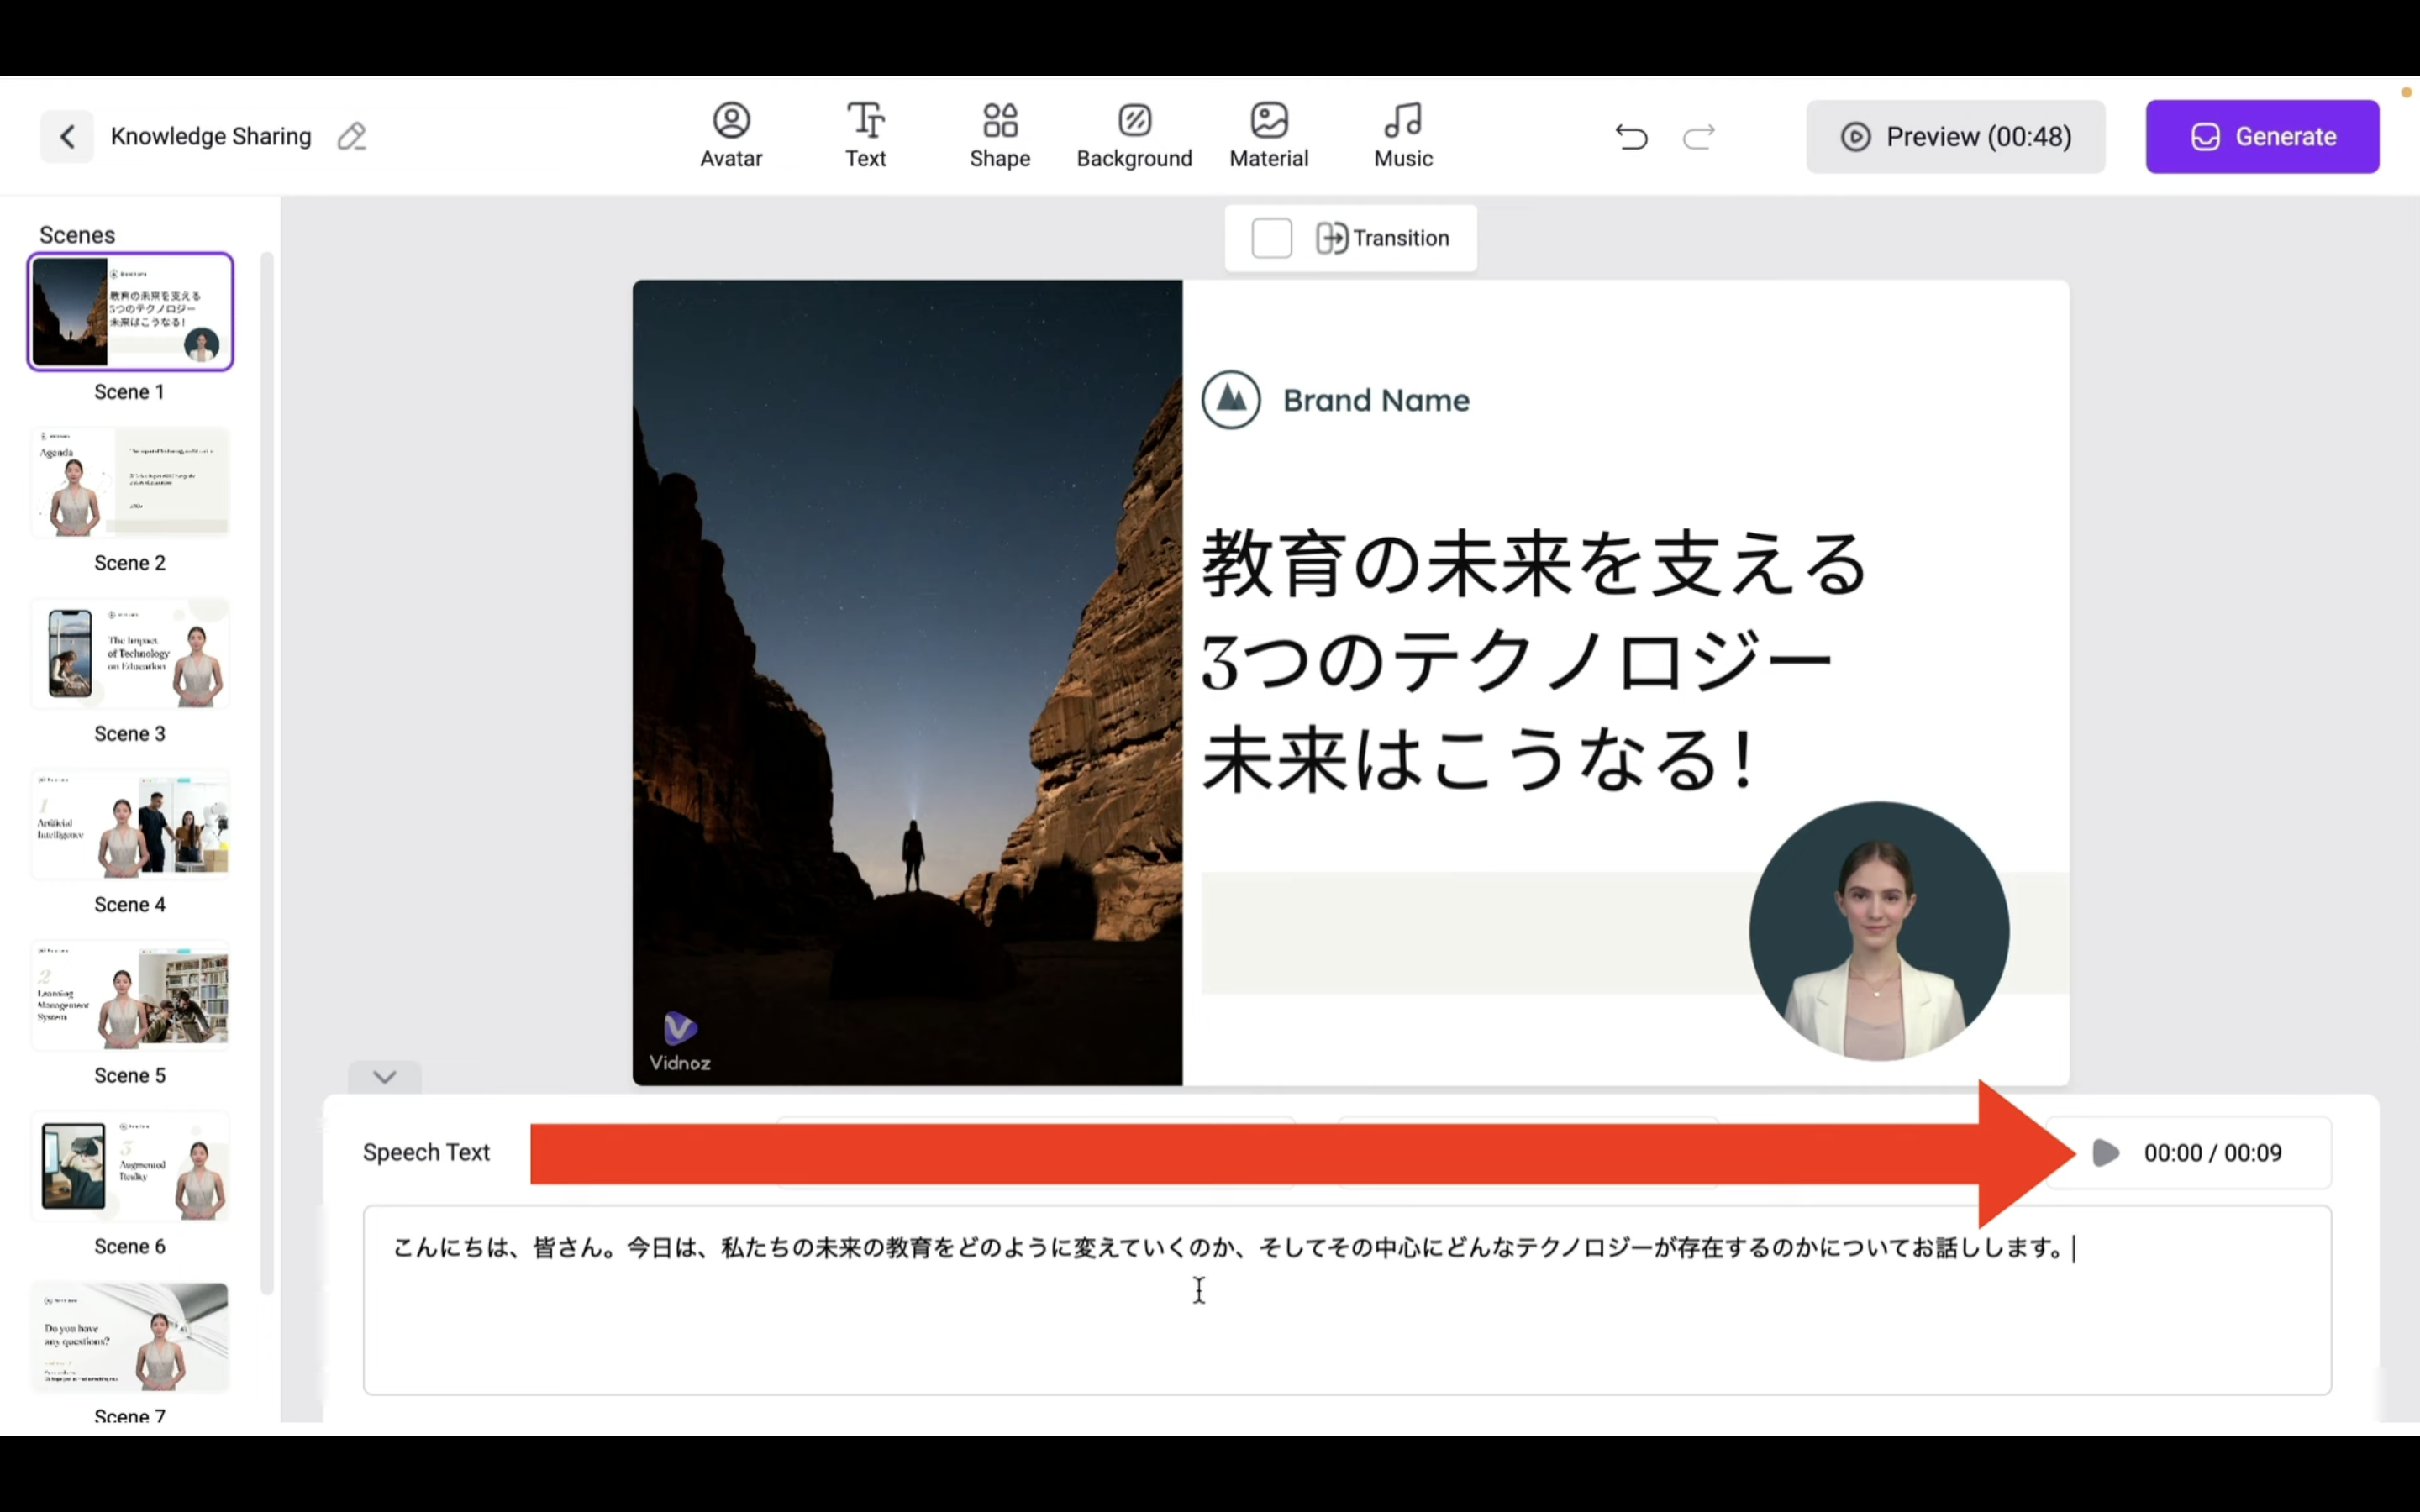Collapse the speech panel with chevron
This screenshot has width=2420, height=1512.
tap(385, 1077)
